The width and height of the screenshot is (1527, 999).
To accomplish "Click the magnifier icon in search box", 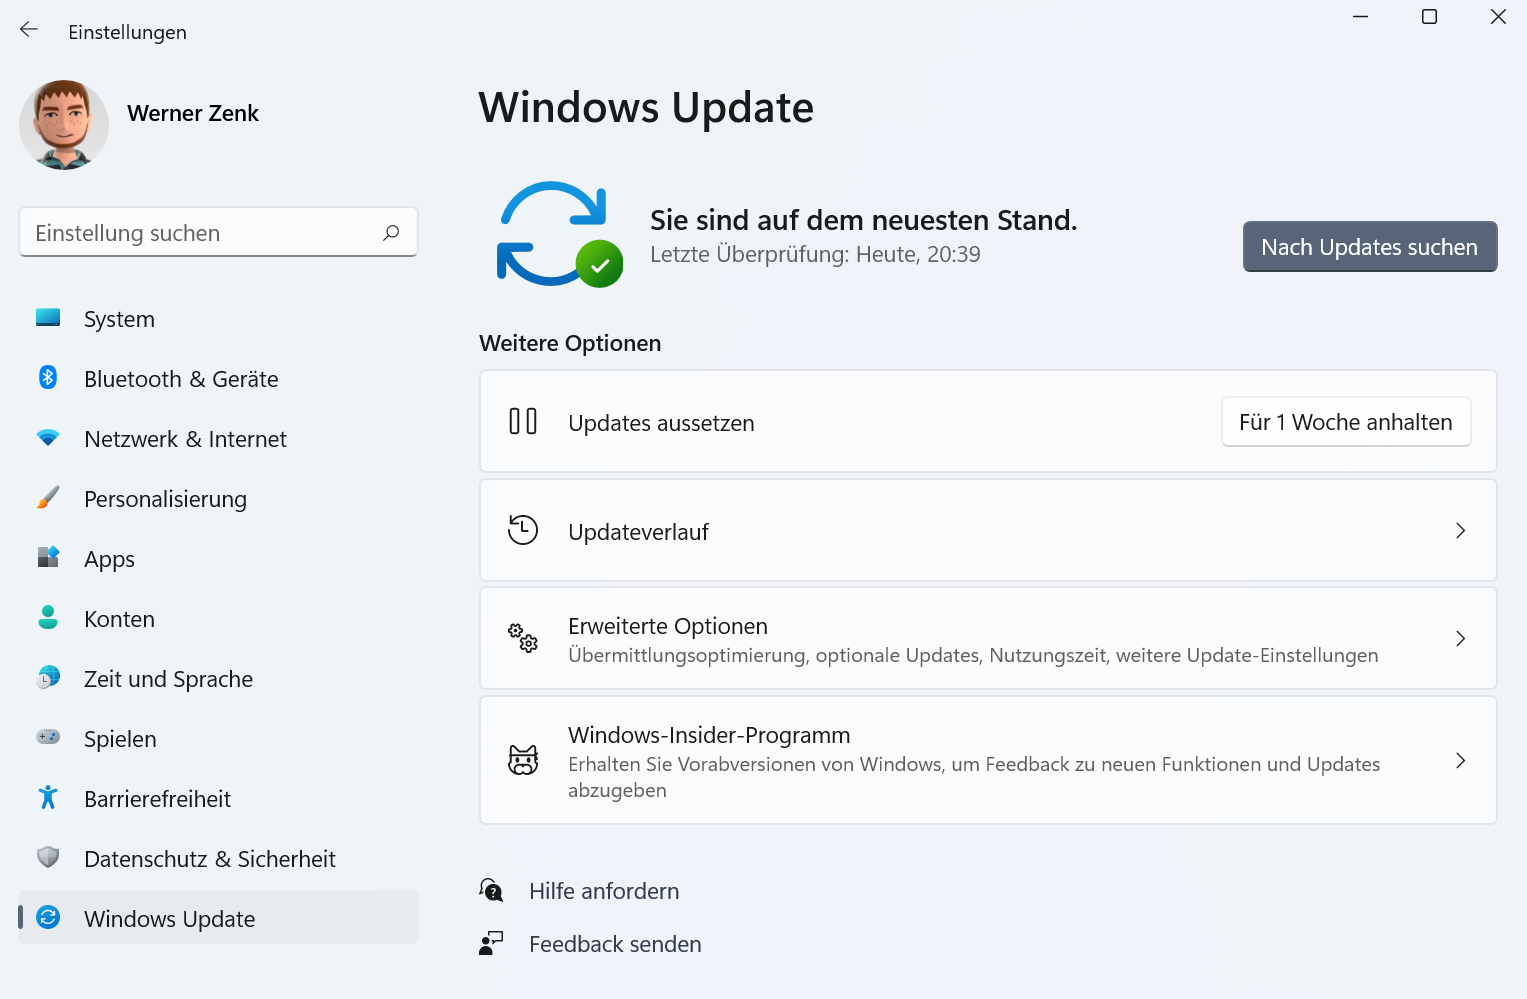I will (x=391, y=233).
